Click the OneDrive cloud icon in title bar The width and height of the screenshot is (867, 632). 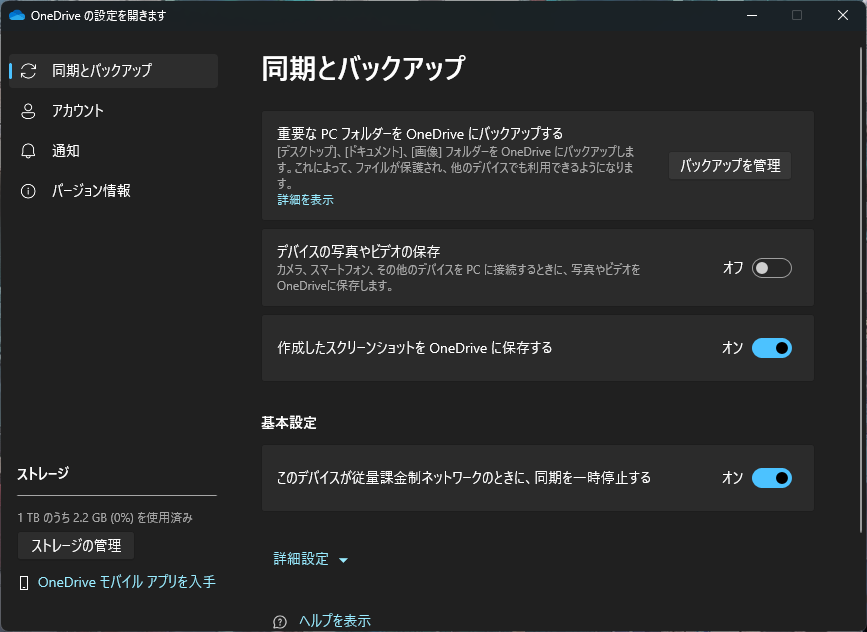pos(17,15)
